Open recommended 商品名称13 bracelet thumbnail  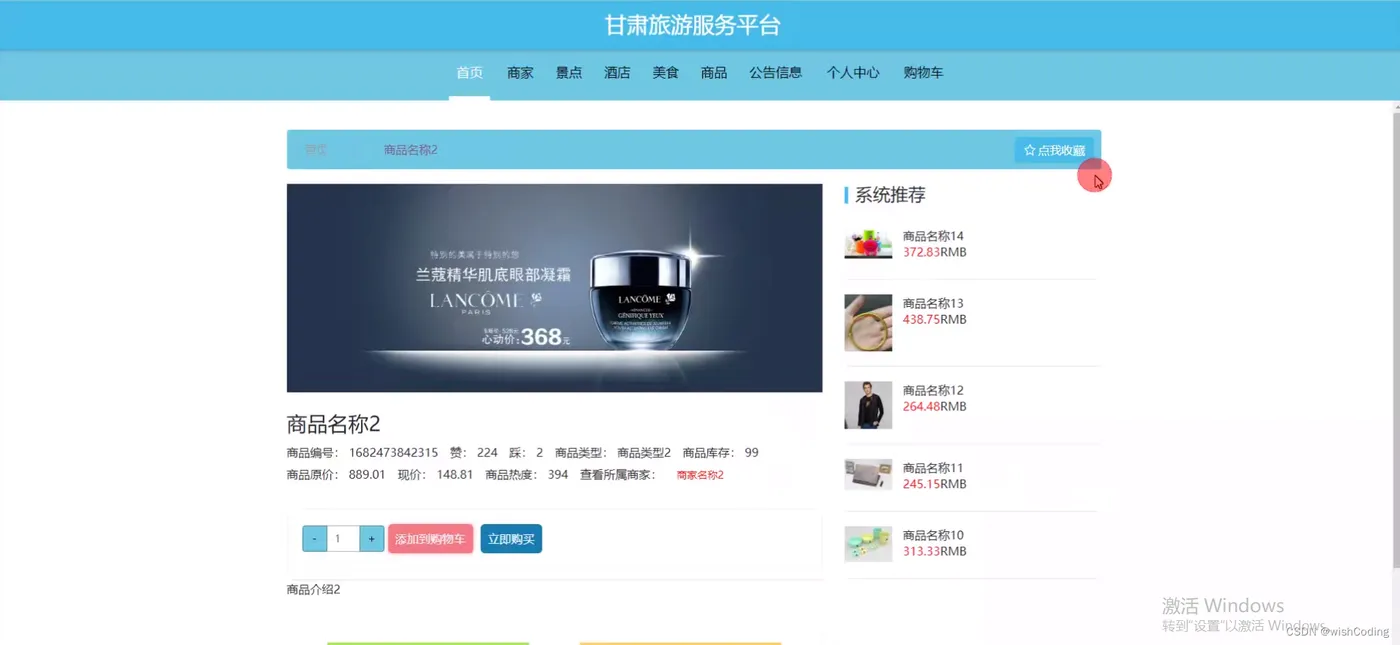[868, 322]
